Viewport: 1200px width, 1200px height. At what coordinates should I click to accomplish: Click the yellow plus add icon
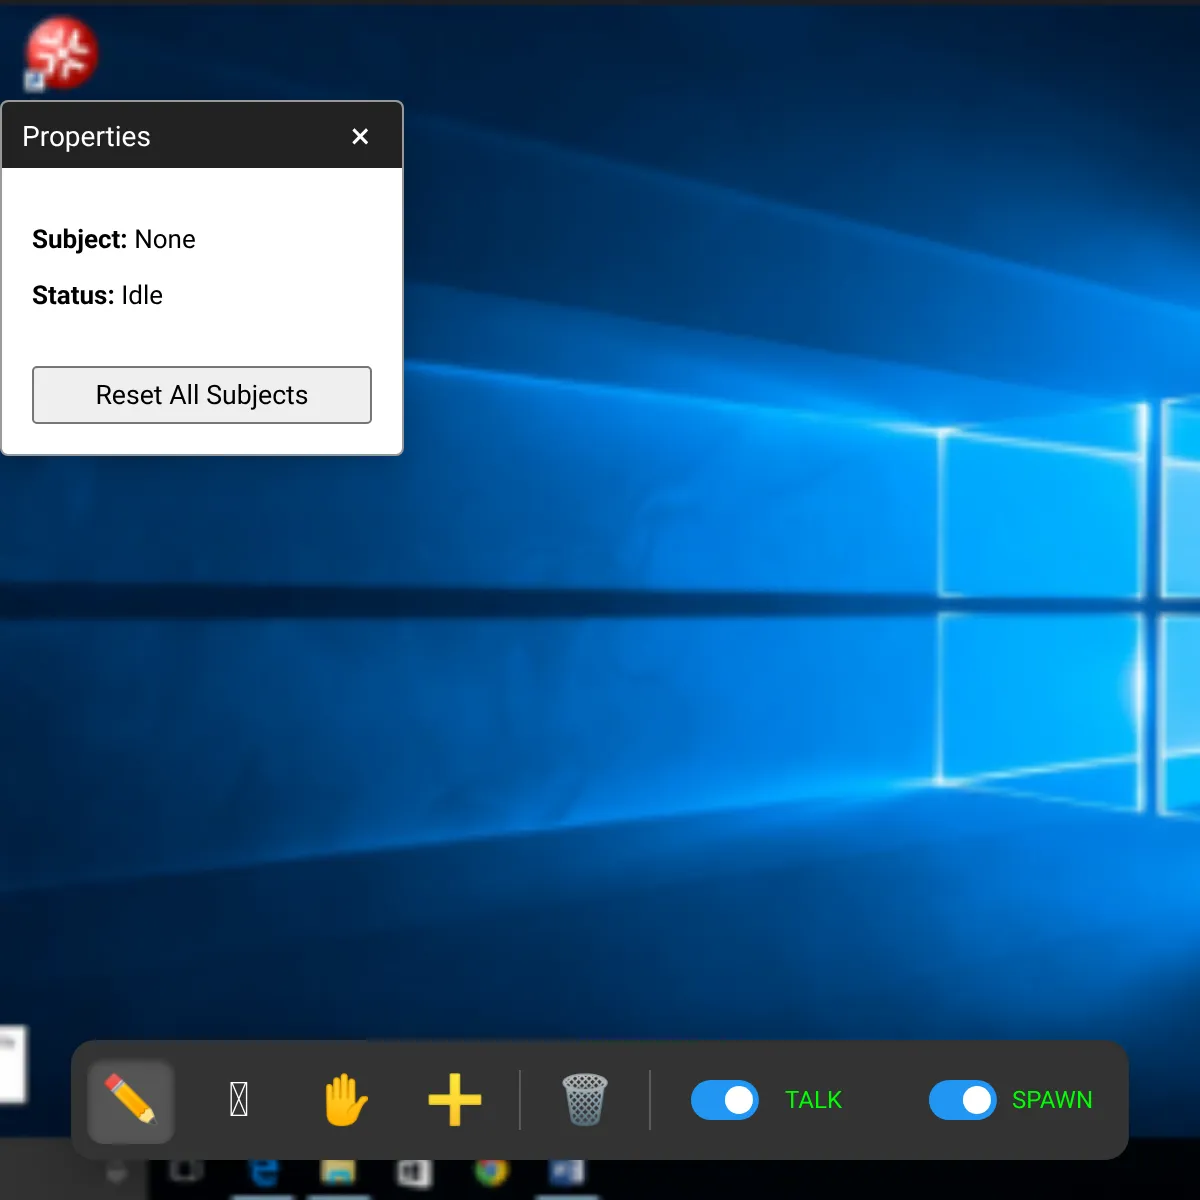point(455,1100)
